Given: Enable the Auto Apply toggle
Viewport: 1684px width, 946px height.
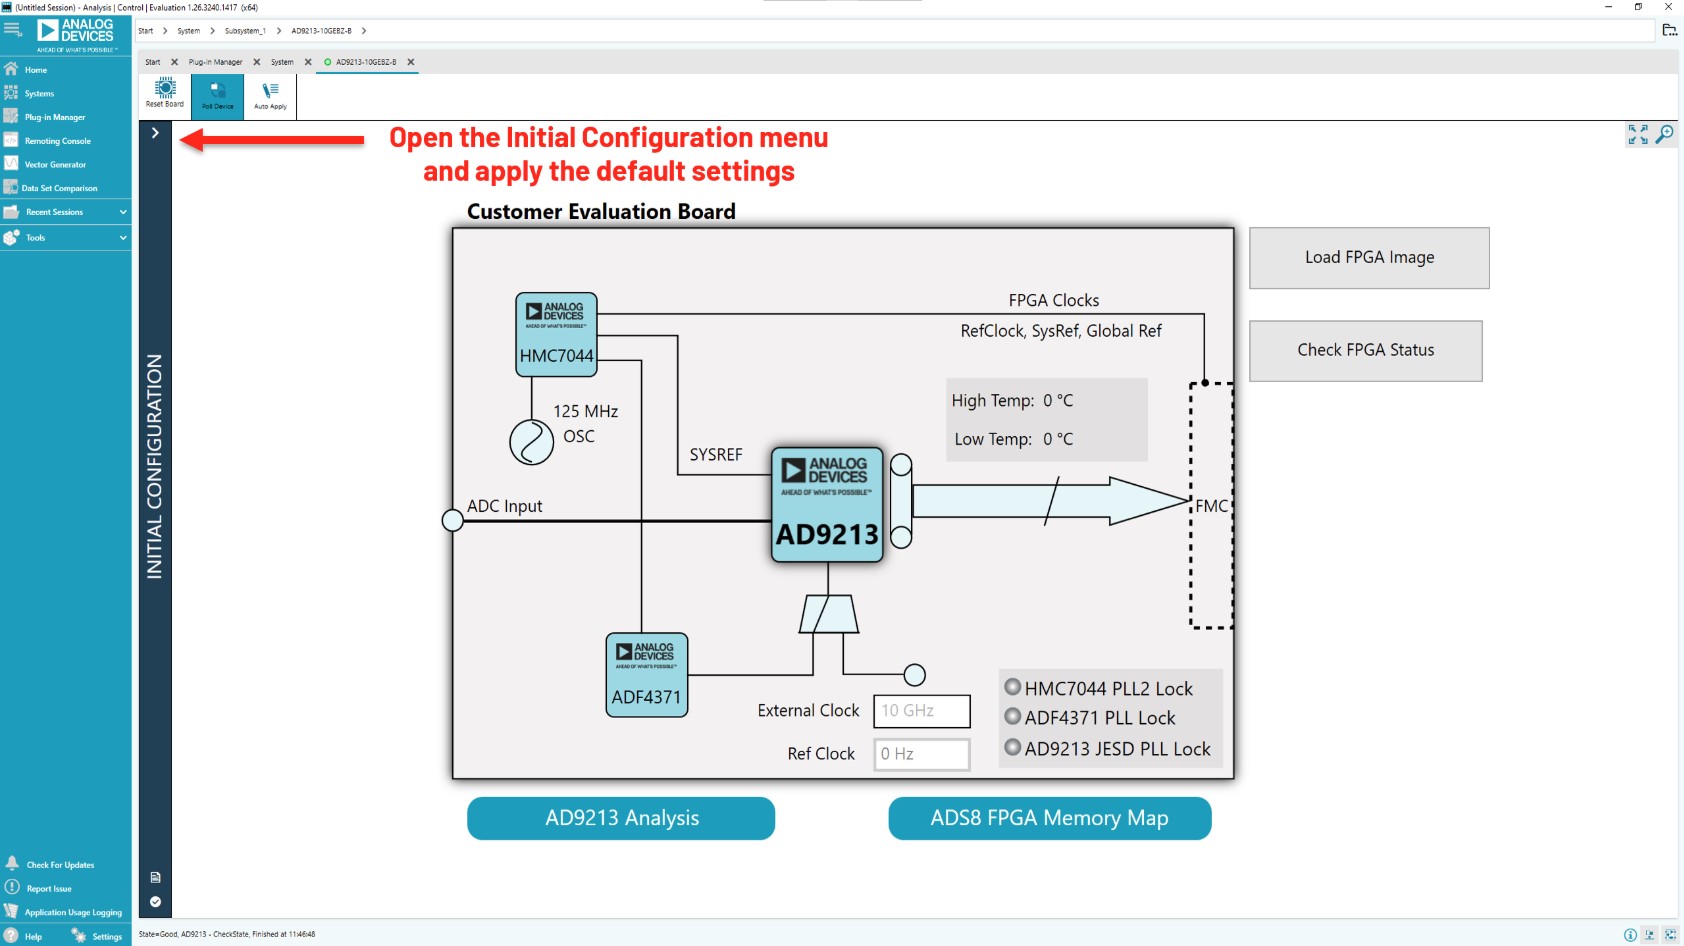Looking at the screenshot, I should click(x=270, y=93).
